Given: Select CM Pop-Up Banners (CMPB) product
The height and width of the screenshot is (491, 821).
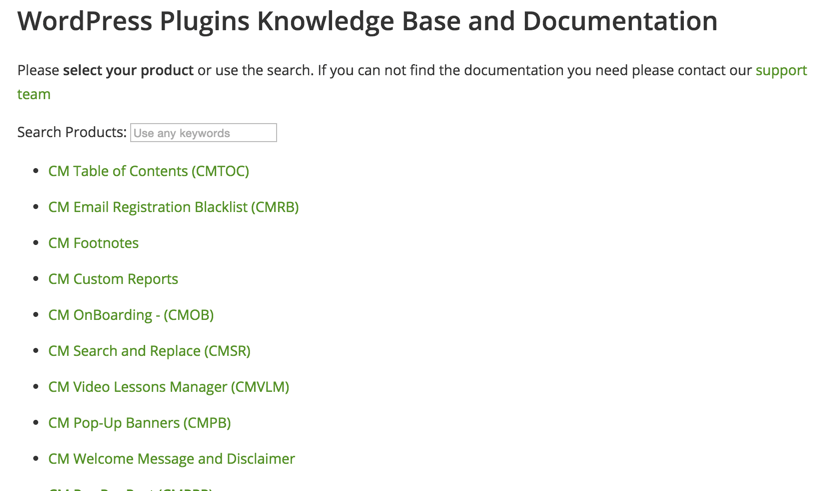Looking at the screenshot, I should (139, 423).
